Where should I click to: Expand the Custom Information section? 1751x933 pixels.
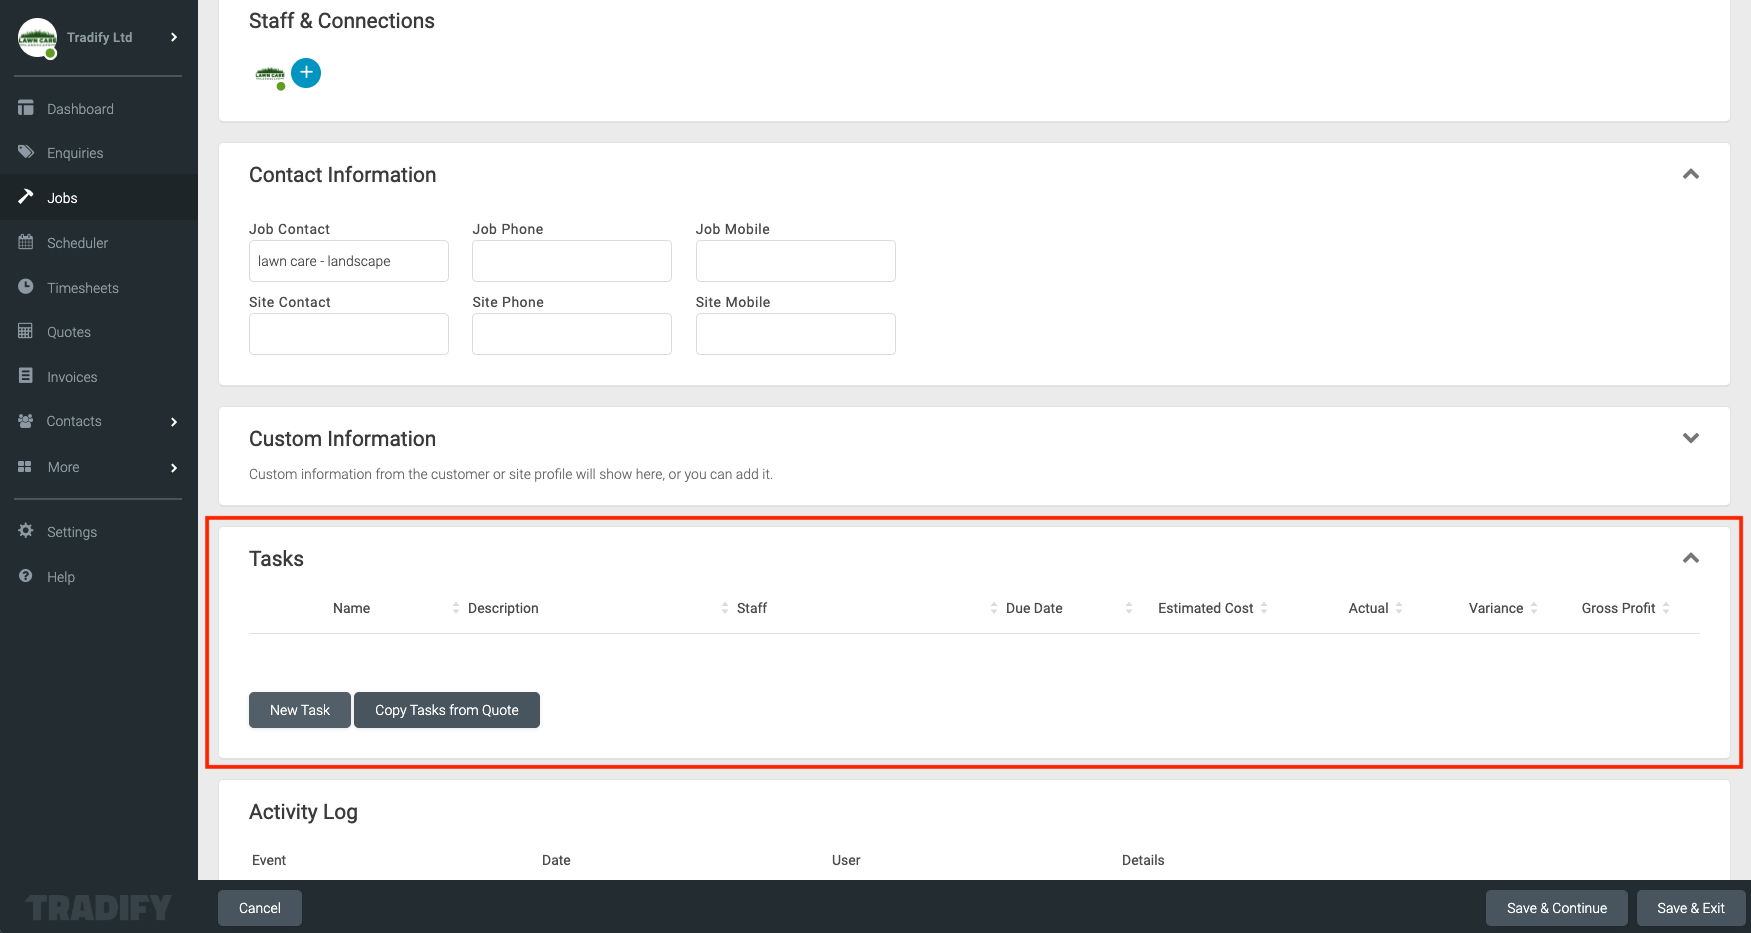(1691, 438)
